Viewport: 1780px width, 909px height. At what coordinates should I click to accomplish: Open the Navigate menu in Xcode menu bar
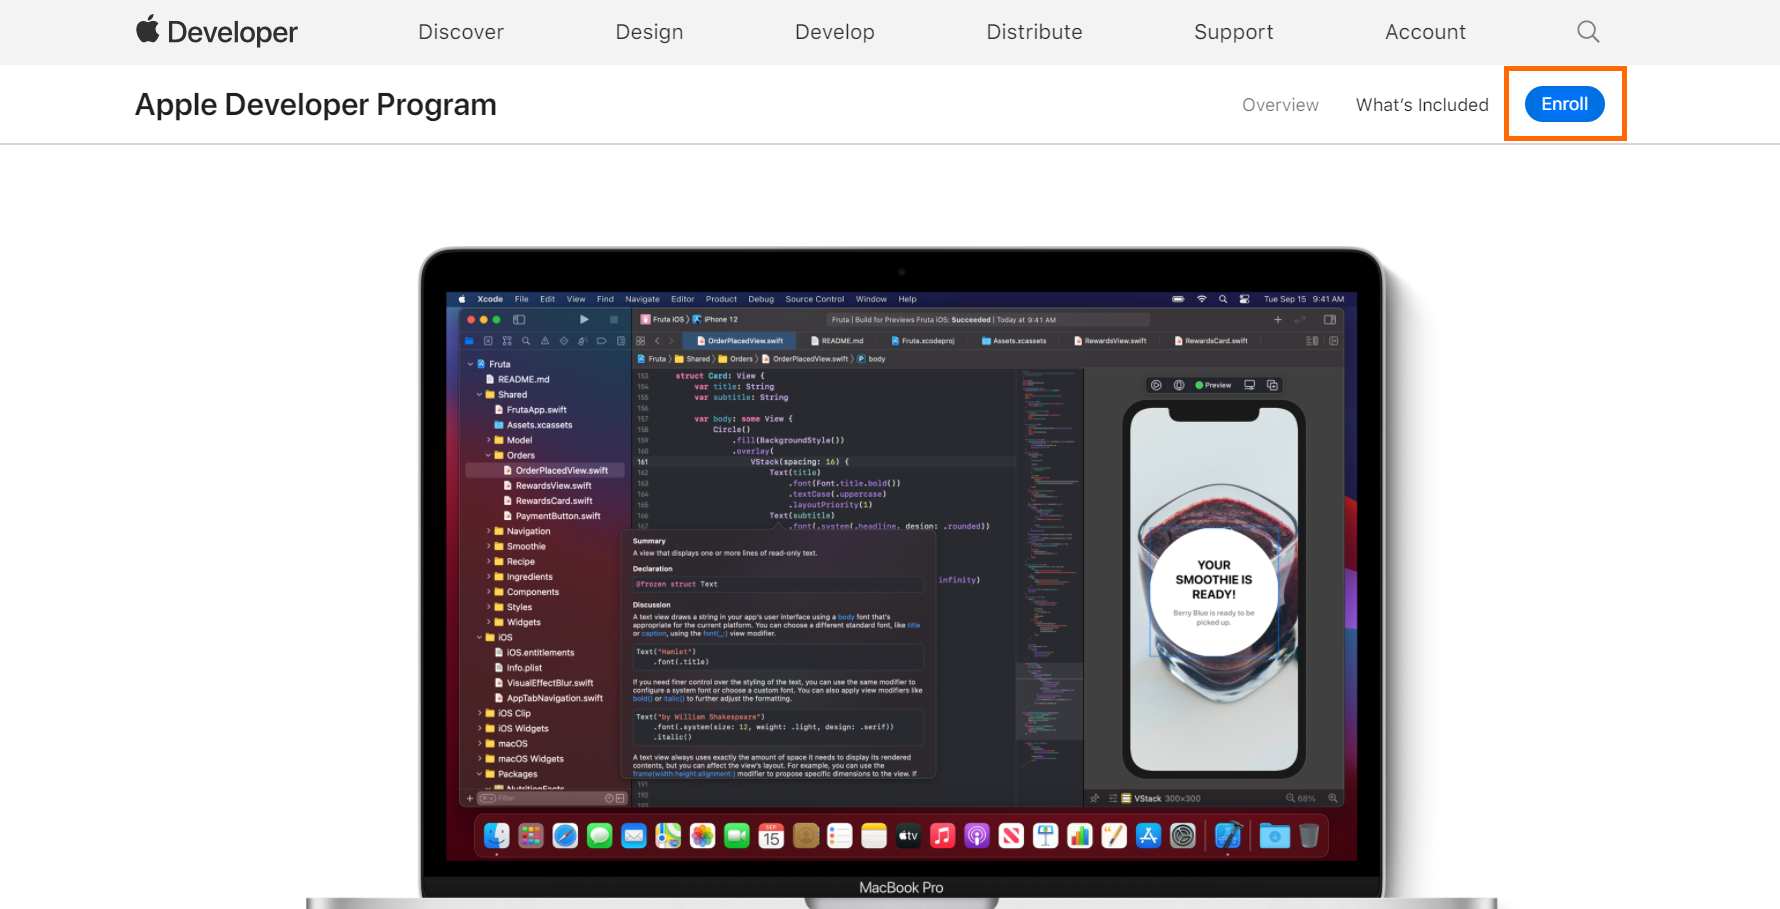[642, 299]
